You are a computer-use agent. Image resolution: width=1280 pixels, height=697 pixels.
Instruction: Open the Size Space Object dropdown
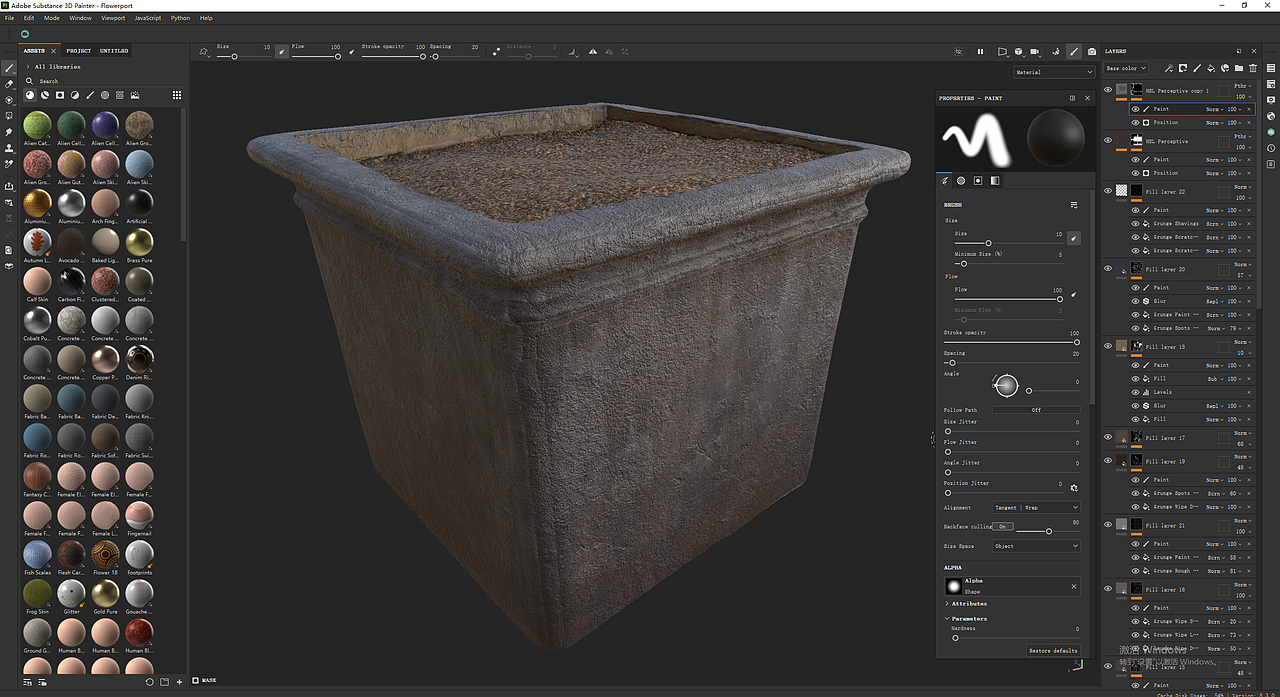[1036, 546]
